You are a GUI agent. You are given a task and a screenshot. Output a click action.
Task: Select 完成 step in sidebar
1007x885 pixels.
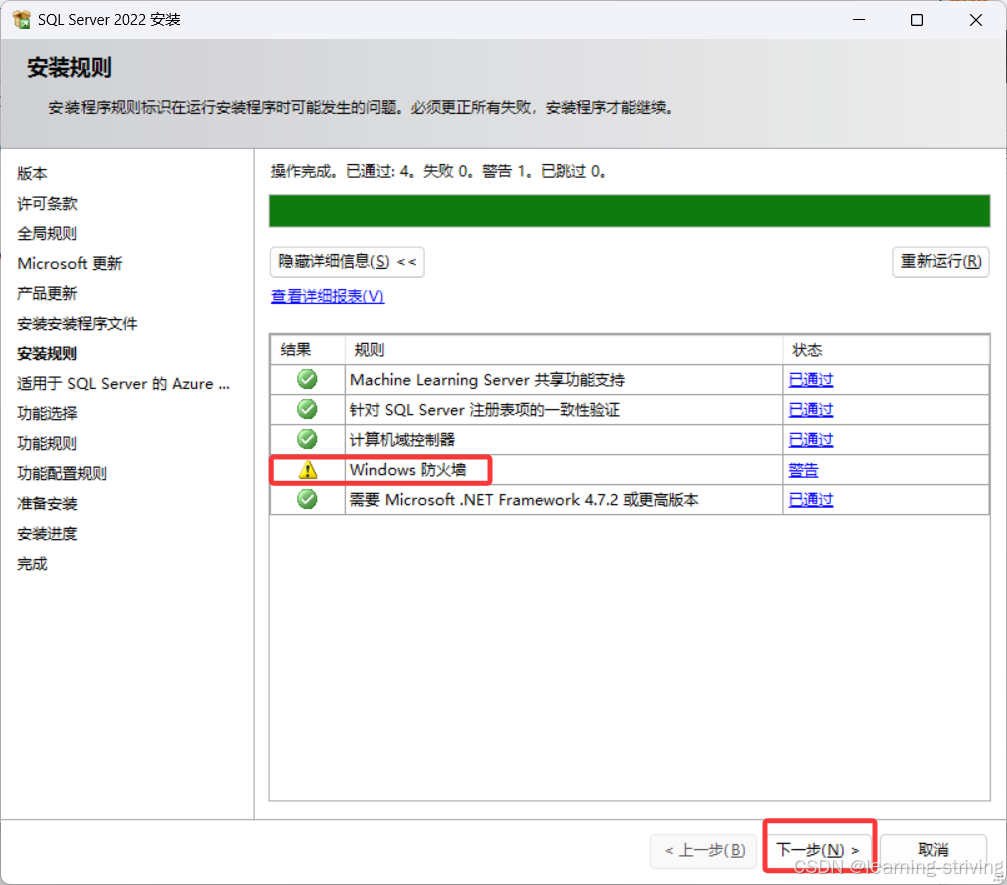coord(32,564)
